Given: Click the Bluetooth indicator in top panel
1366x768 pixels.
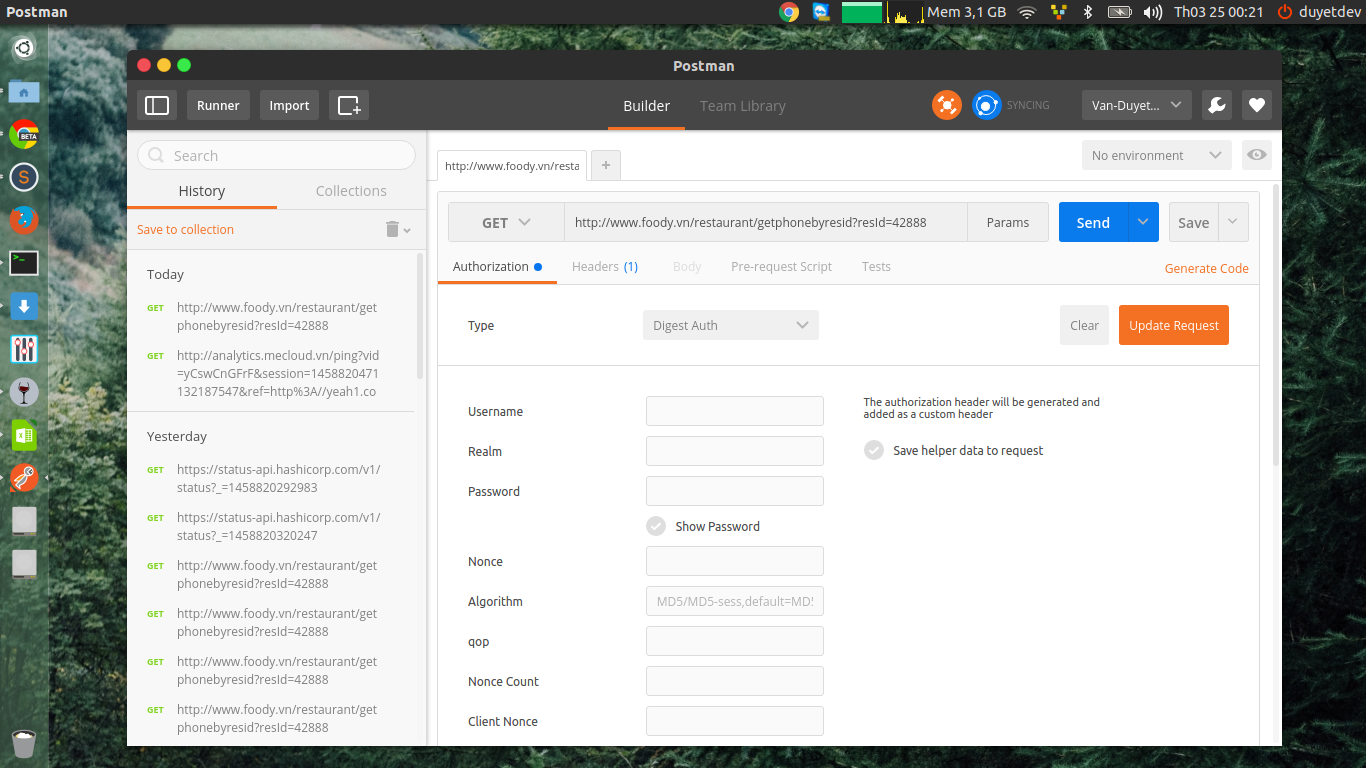Looking at the screenshot, I should [x=1088, y=12].
